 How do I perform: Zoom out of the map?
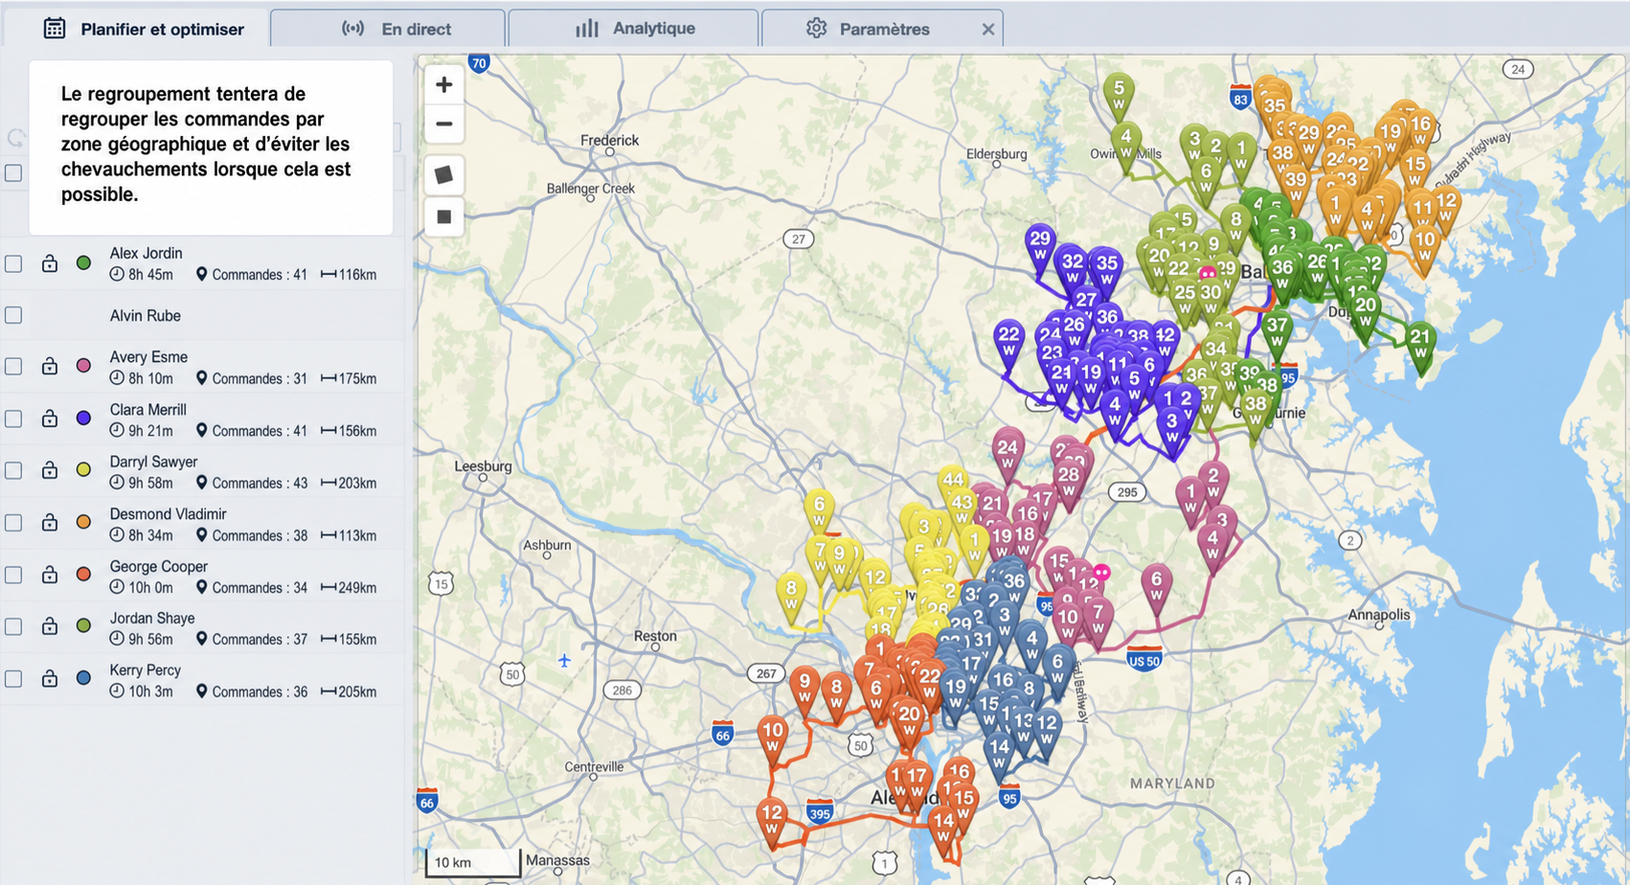pos(444,124)
